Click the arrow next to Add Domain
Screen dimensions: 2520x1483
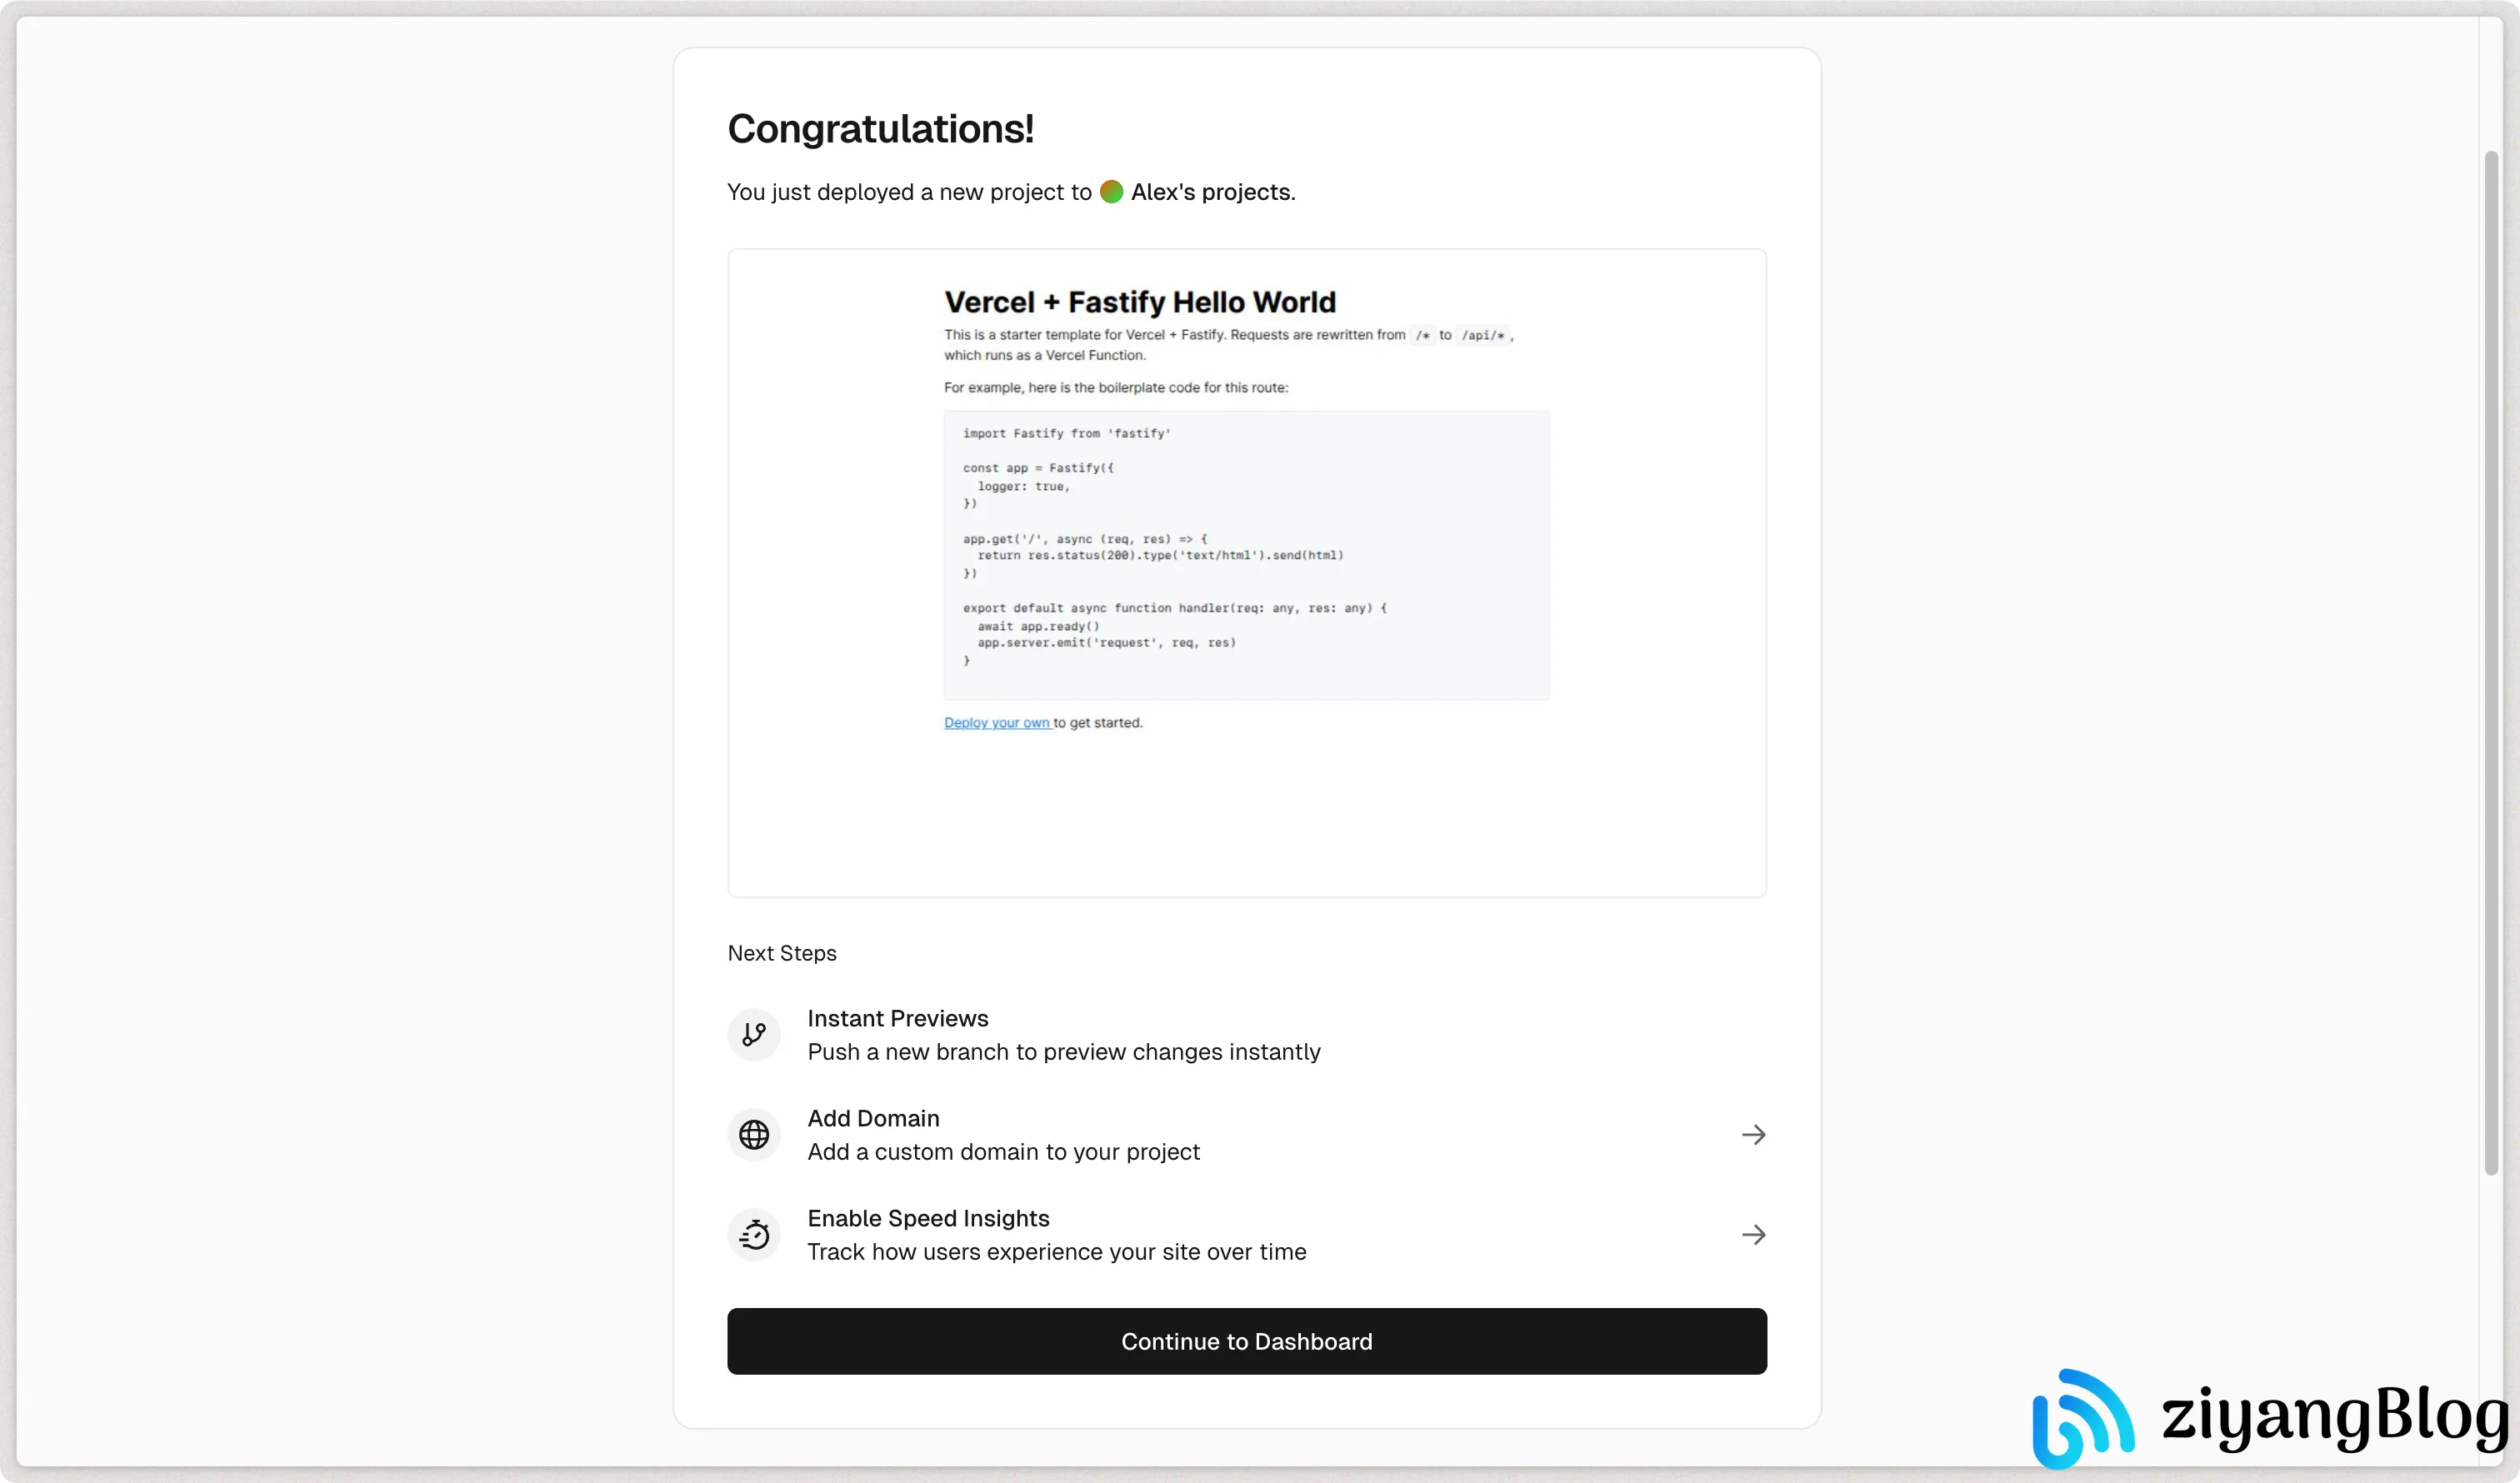[x=1753, y=1134]
